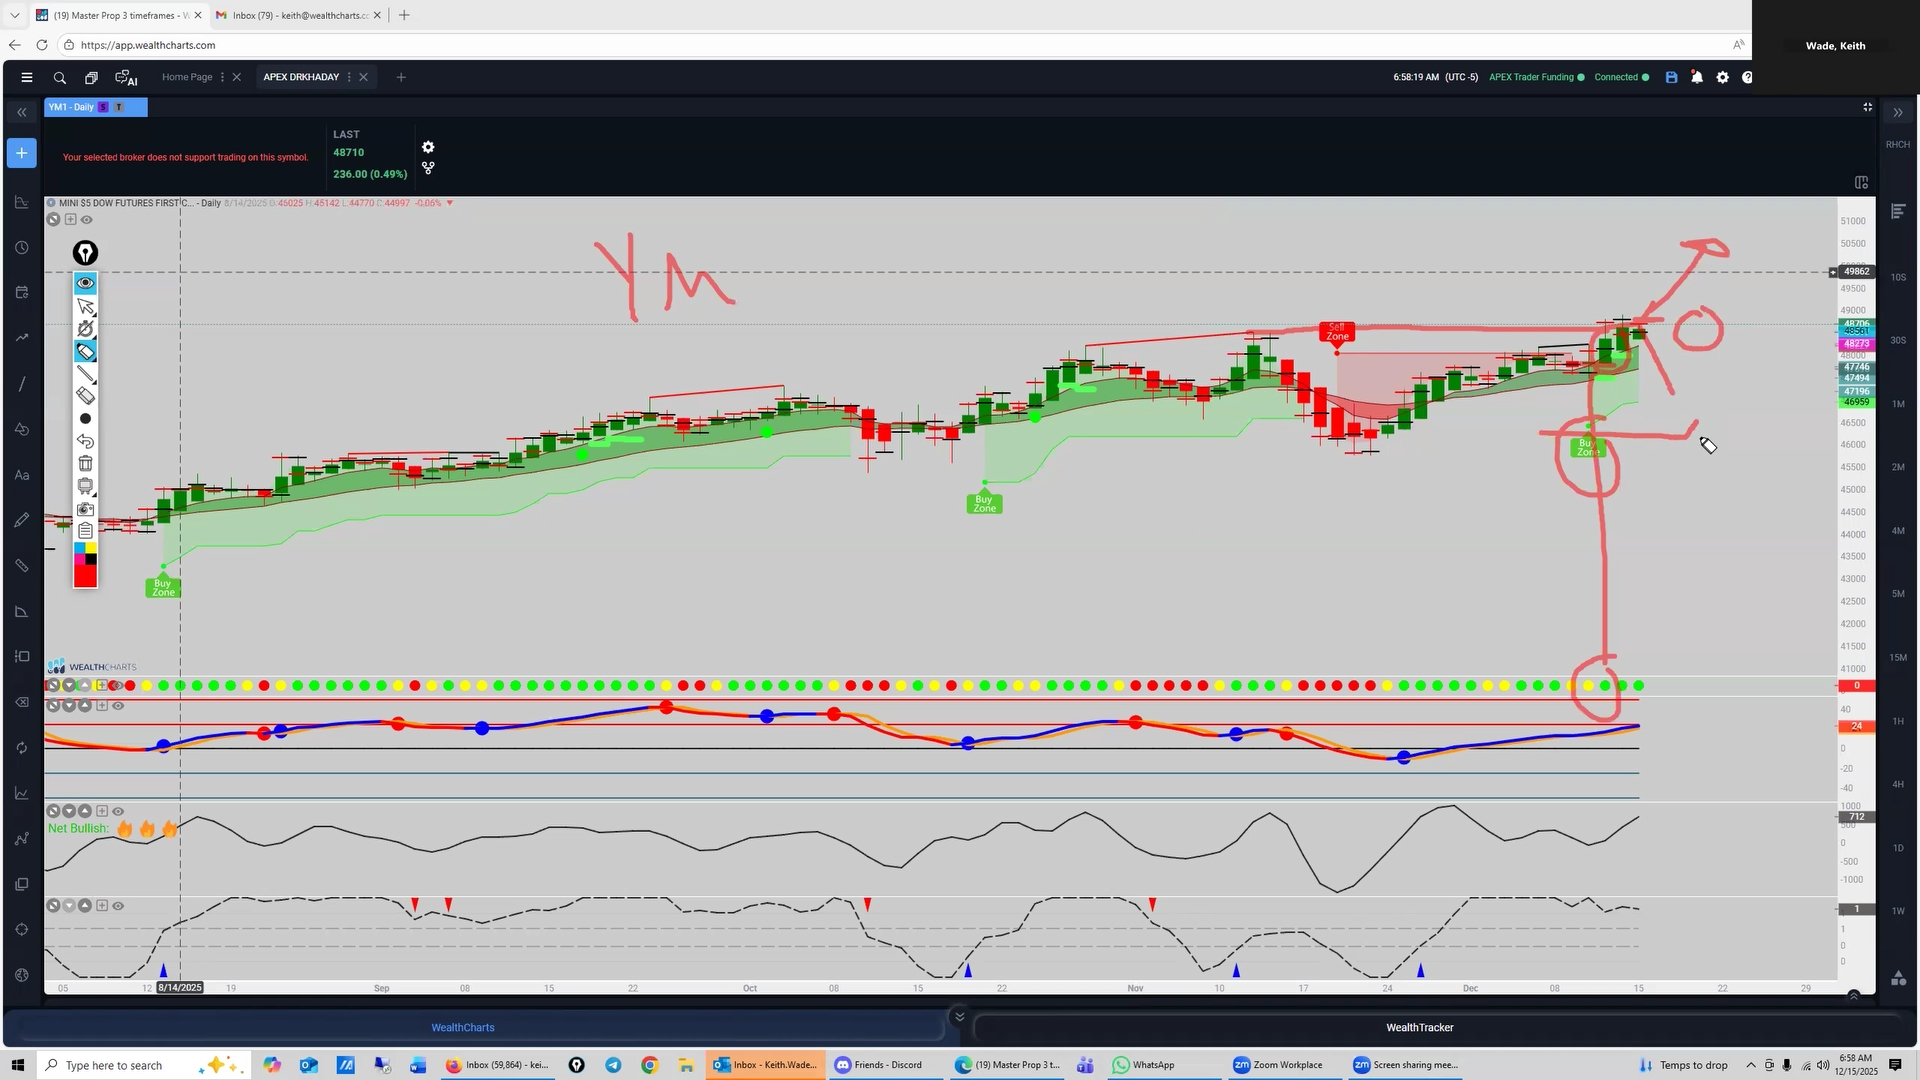Screen dimensions: 1920x1080
Task: Collapse the left sidebar double chevron
Action: (x=21, y=113)
